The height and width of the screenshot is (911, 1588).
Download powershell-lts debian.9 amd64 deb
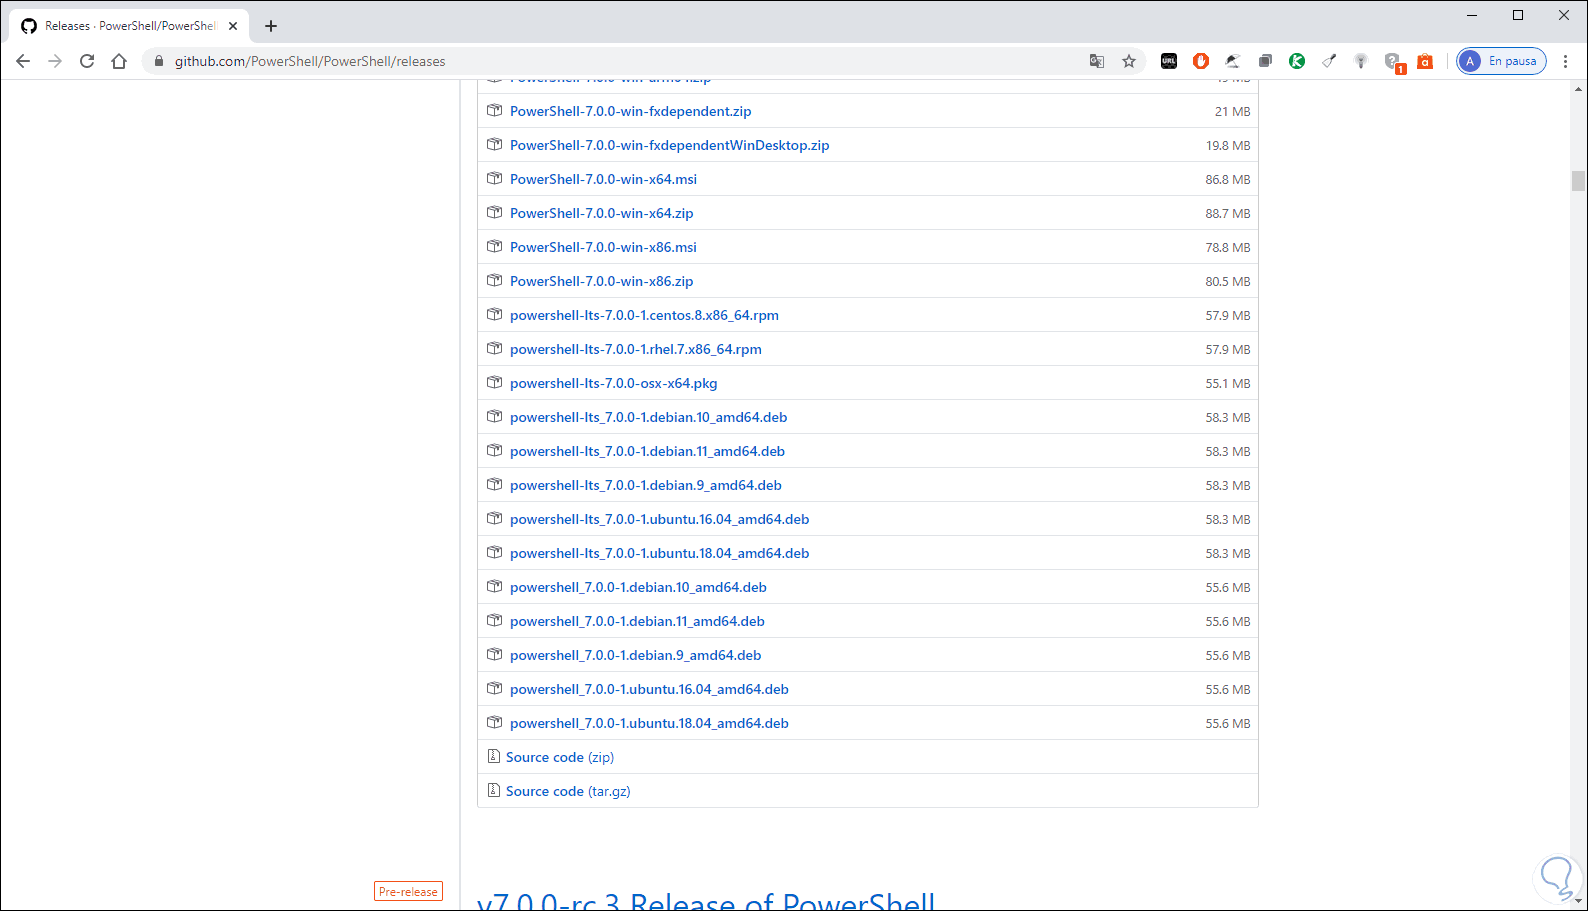click(646, 485)
